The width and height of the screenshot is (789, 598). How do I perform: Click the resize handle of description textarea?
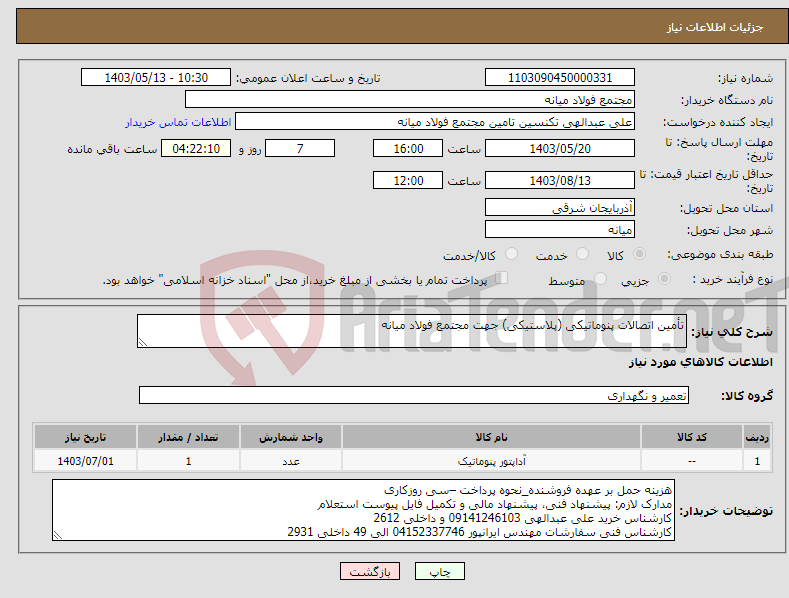143,342
